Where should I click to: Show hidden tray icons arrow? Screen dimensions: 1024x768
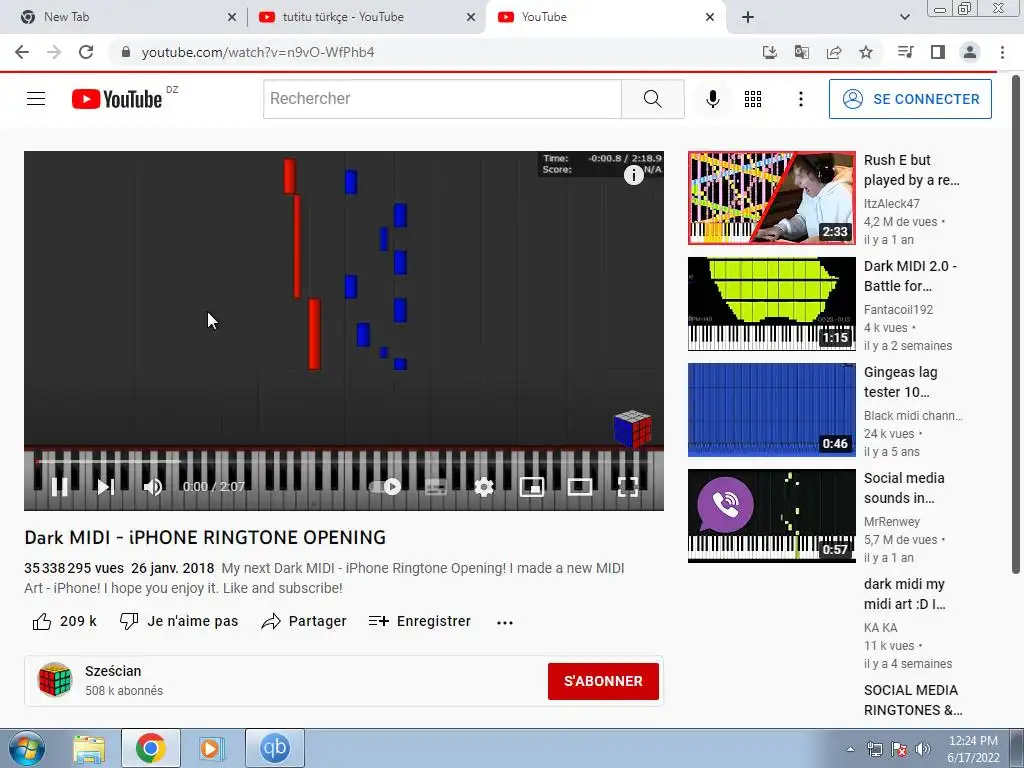[x=850, y=749]
